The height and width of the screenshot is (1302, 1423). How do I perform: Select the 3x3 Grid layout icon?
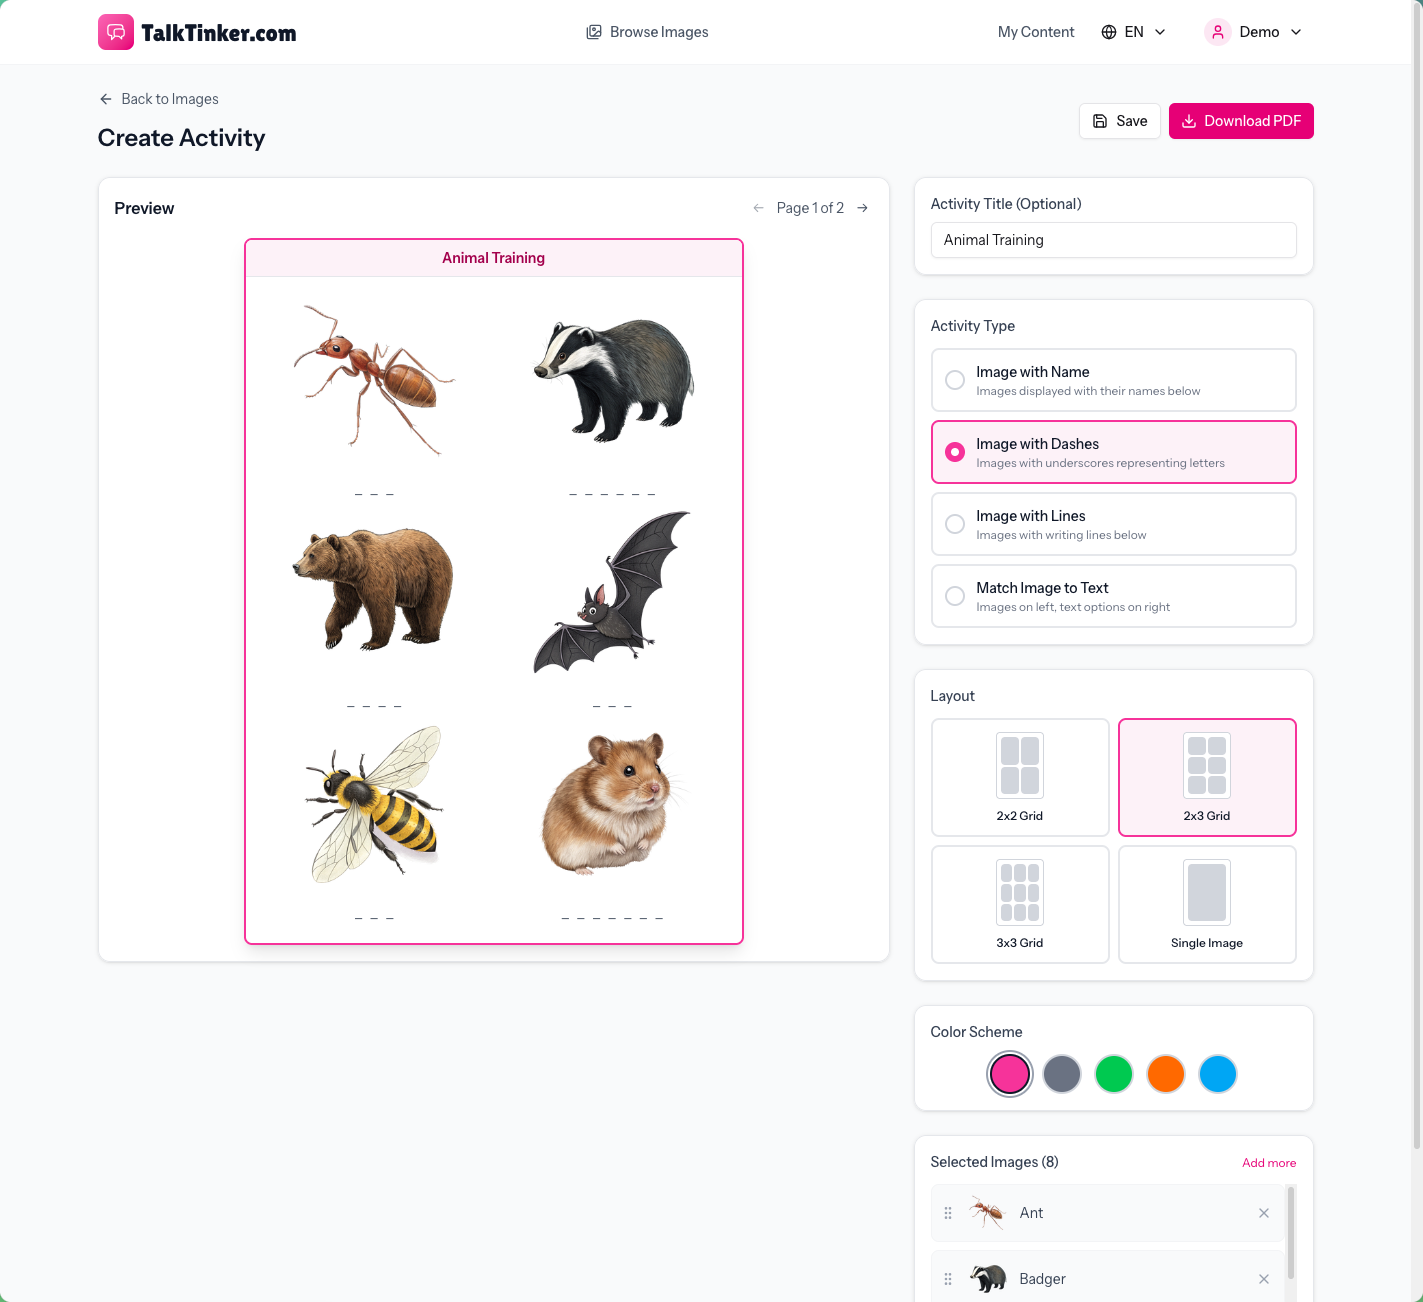1020,892
